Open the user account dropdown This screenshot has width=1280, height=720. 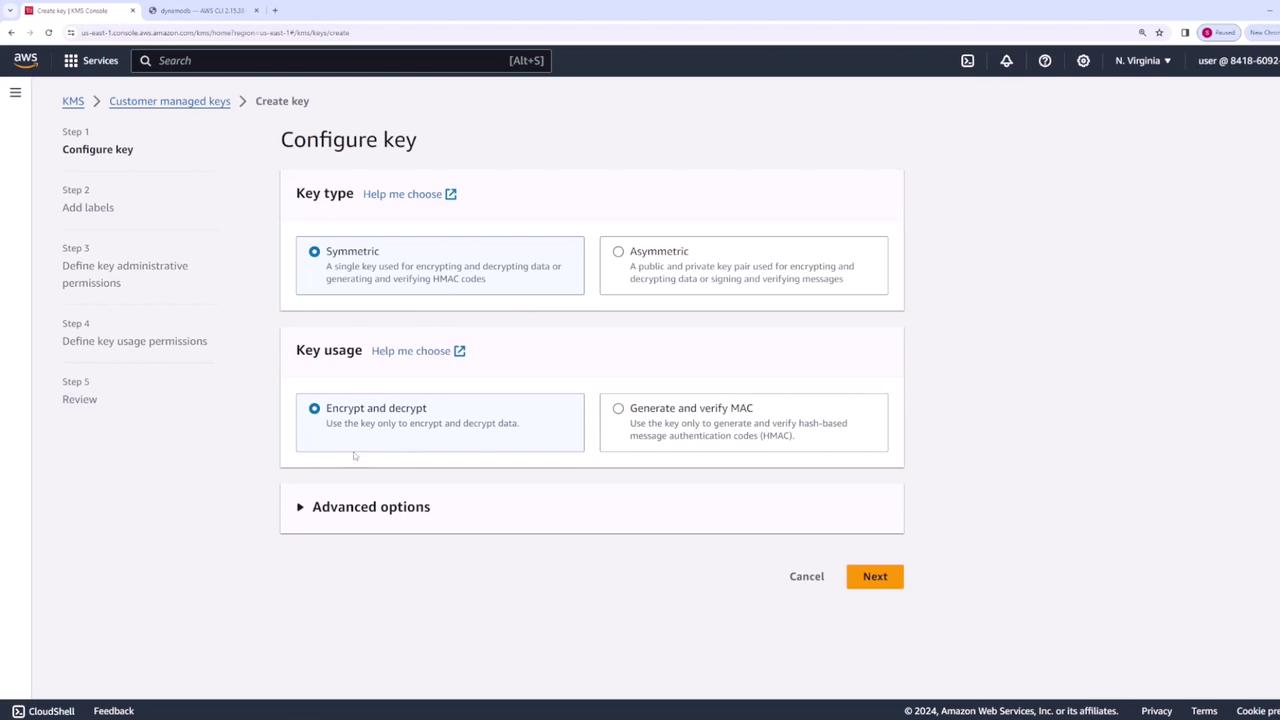[1238, 61]
